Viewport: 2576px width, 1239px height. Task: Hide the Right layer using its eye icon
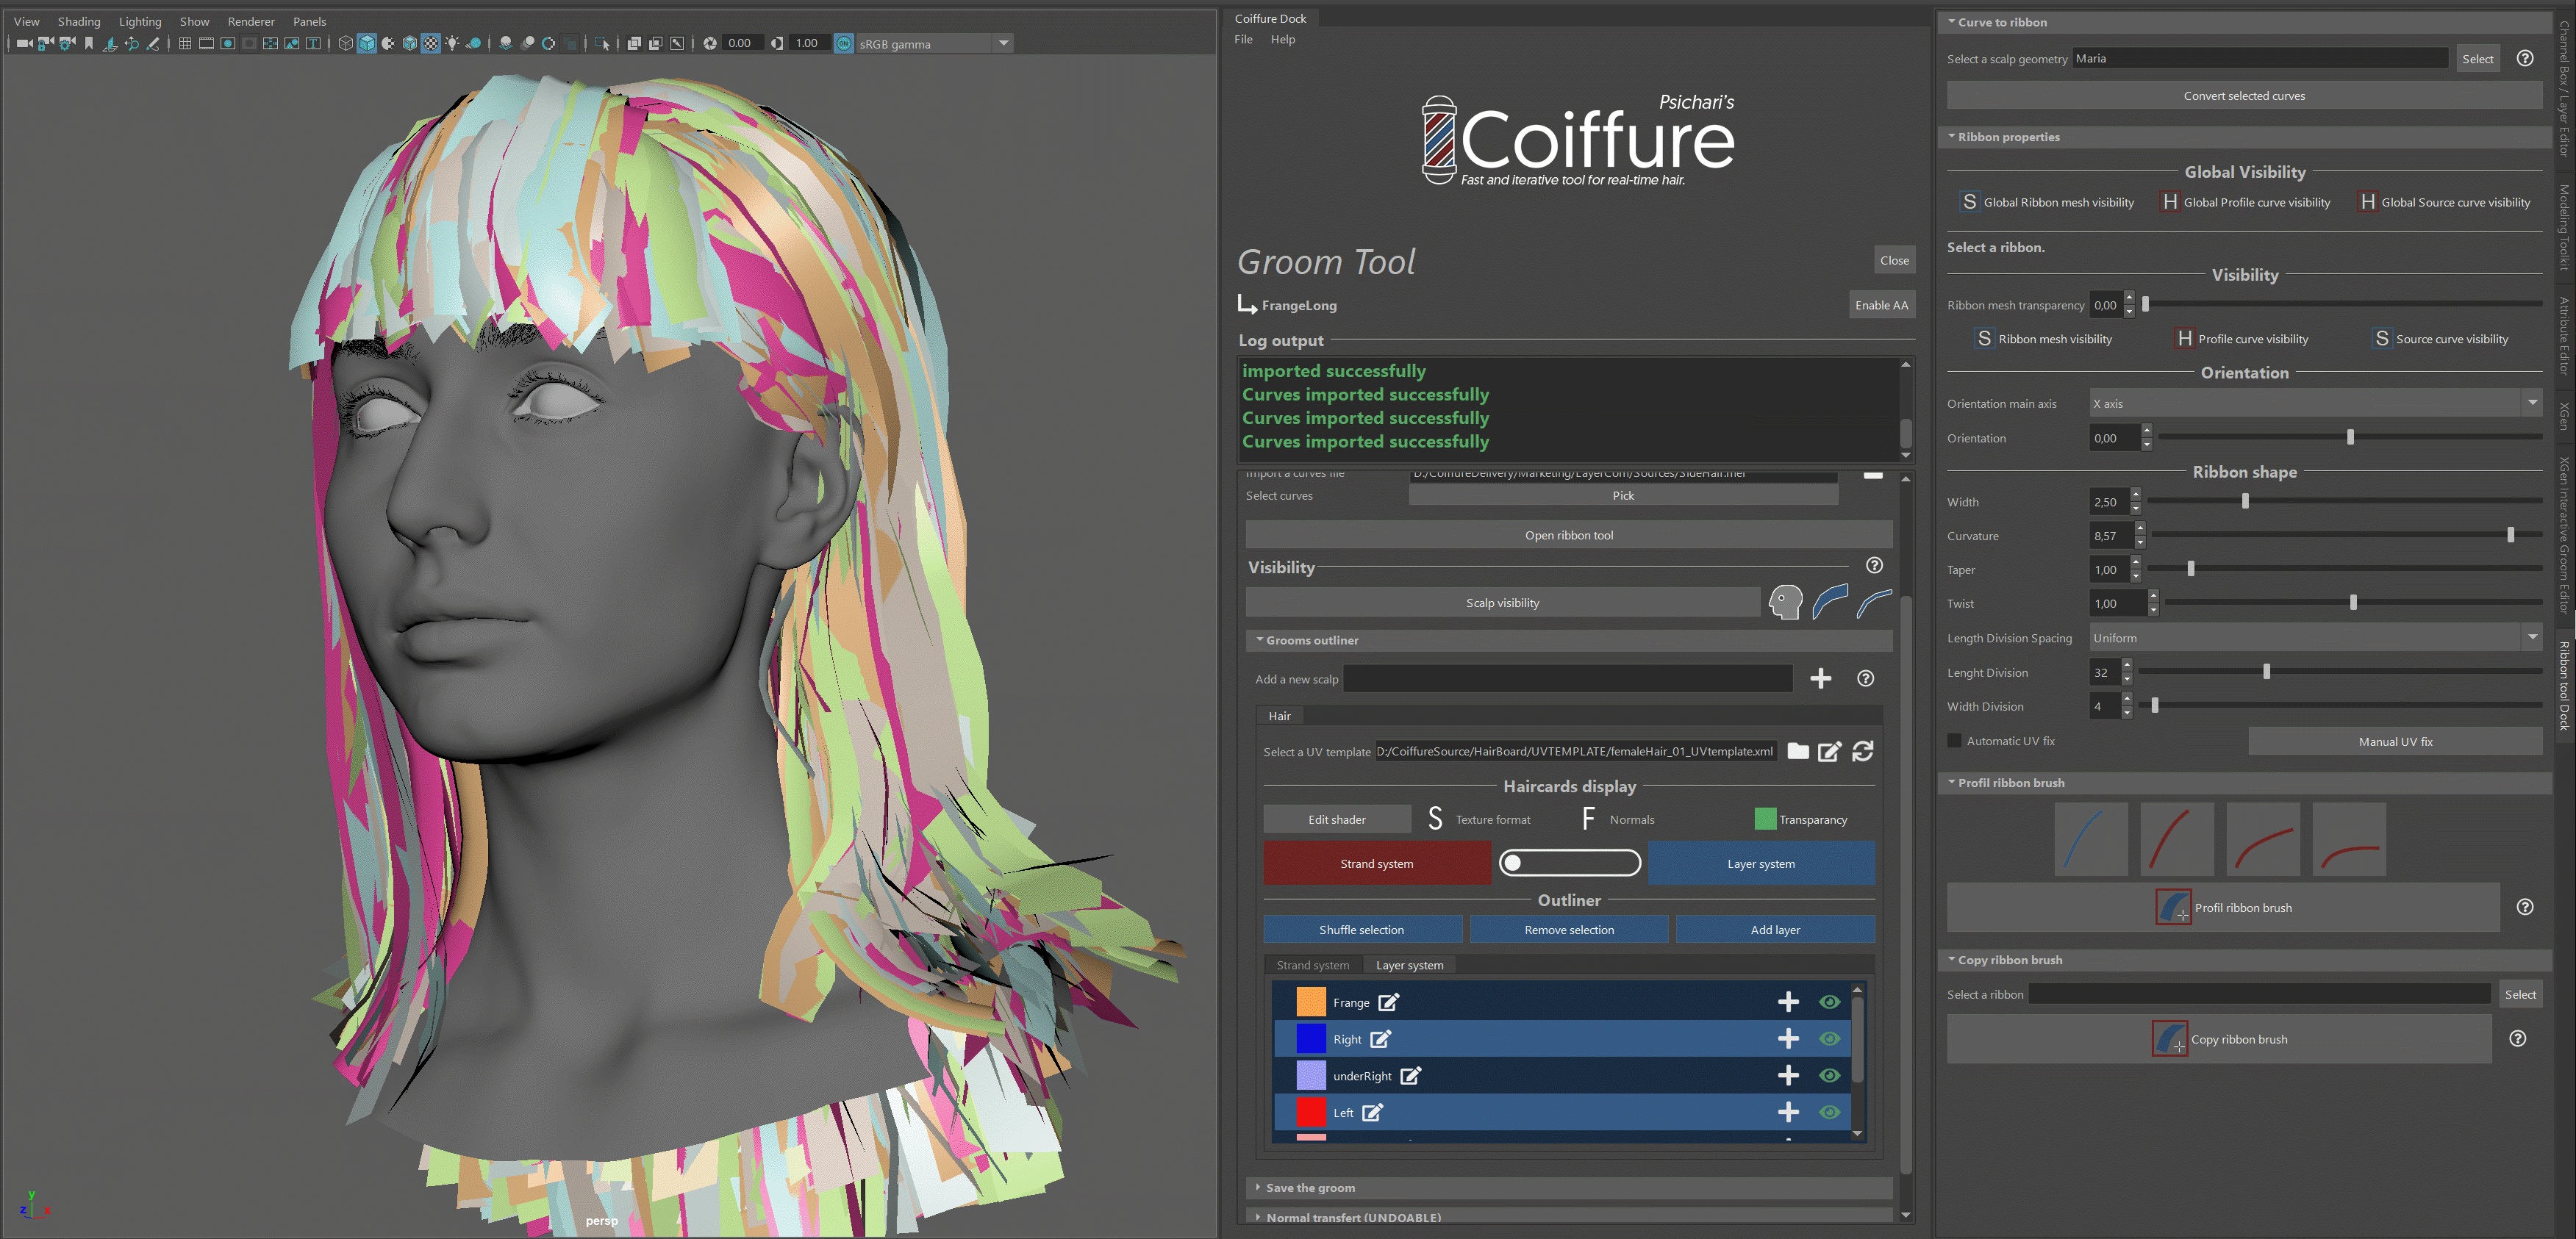1829,1039
